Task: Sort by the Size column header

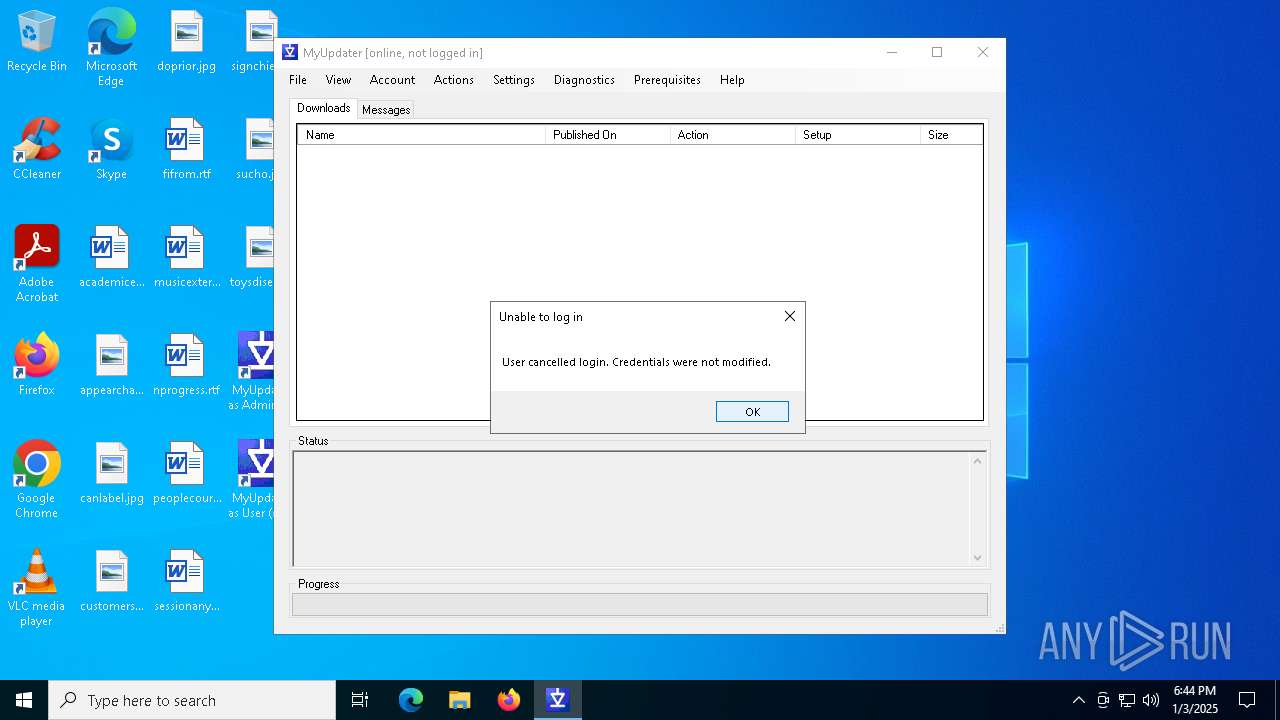Action: [951, 135]
